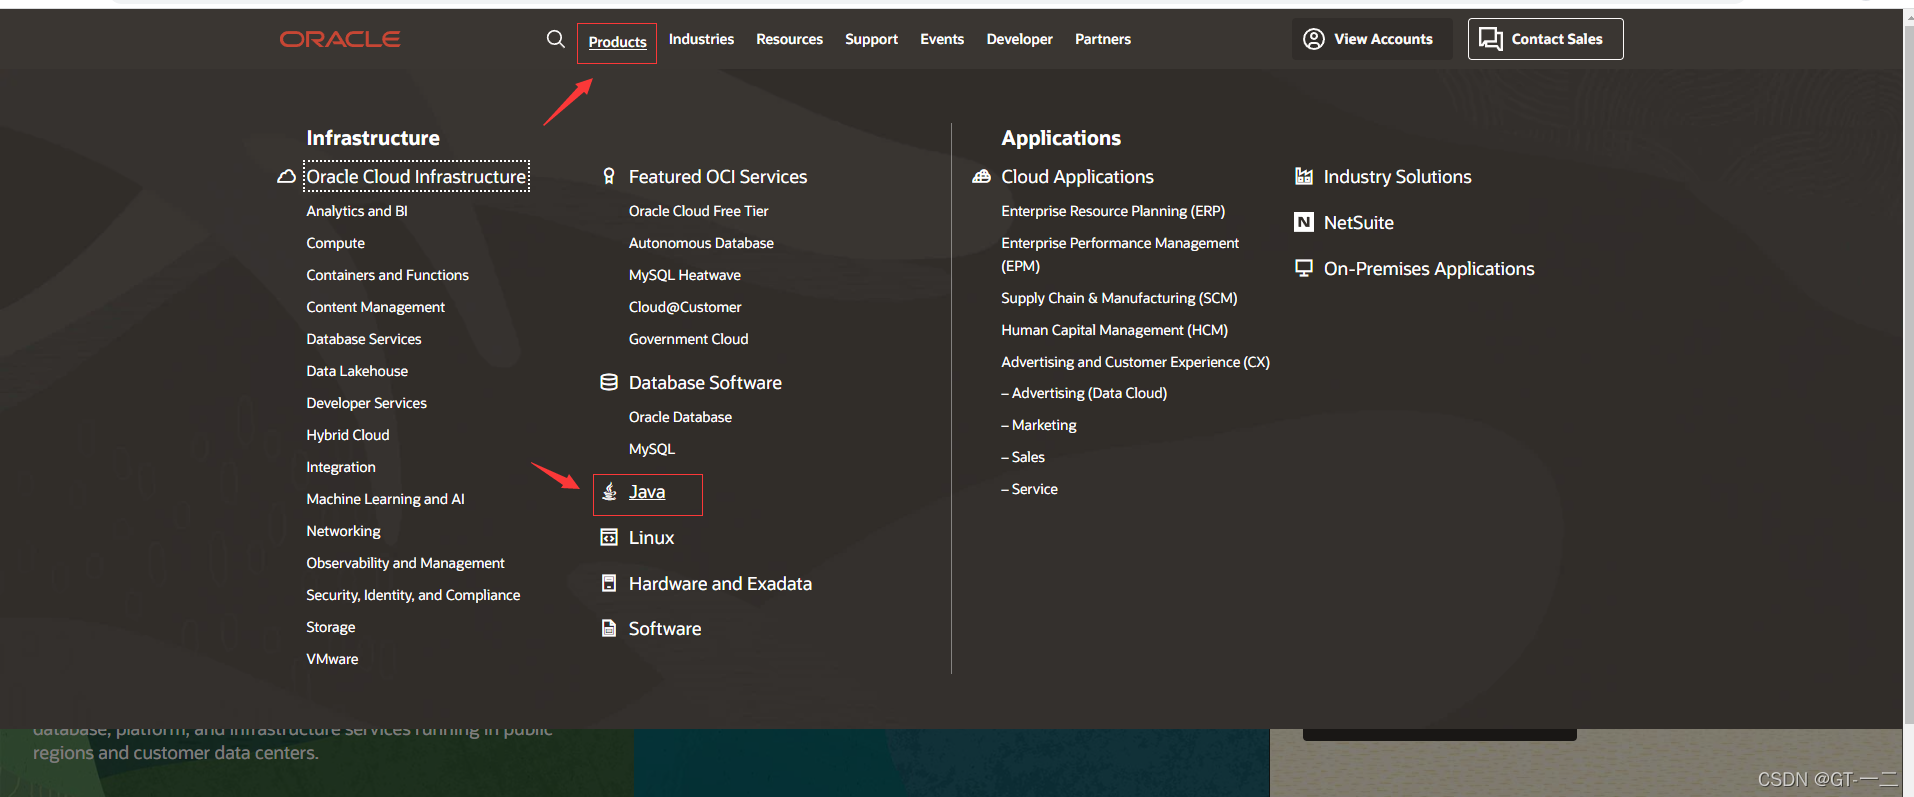Screen dimensions: 1914x797
Task: Open Oracle Cloud Infrastructure link
Action: 416,177
